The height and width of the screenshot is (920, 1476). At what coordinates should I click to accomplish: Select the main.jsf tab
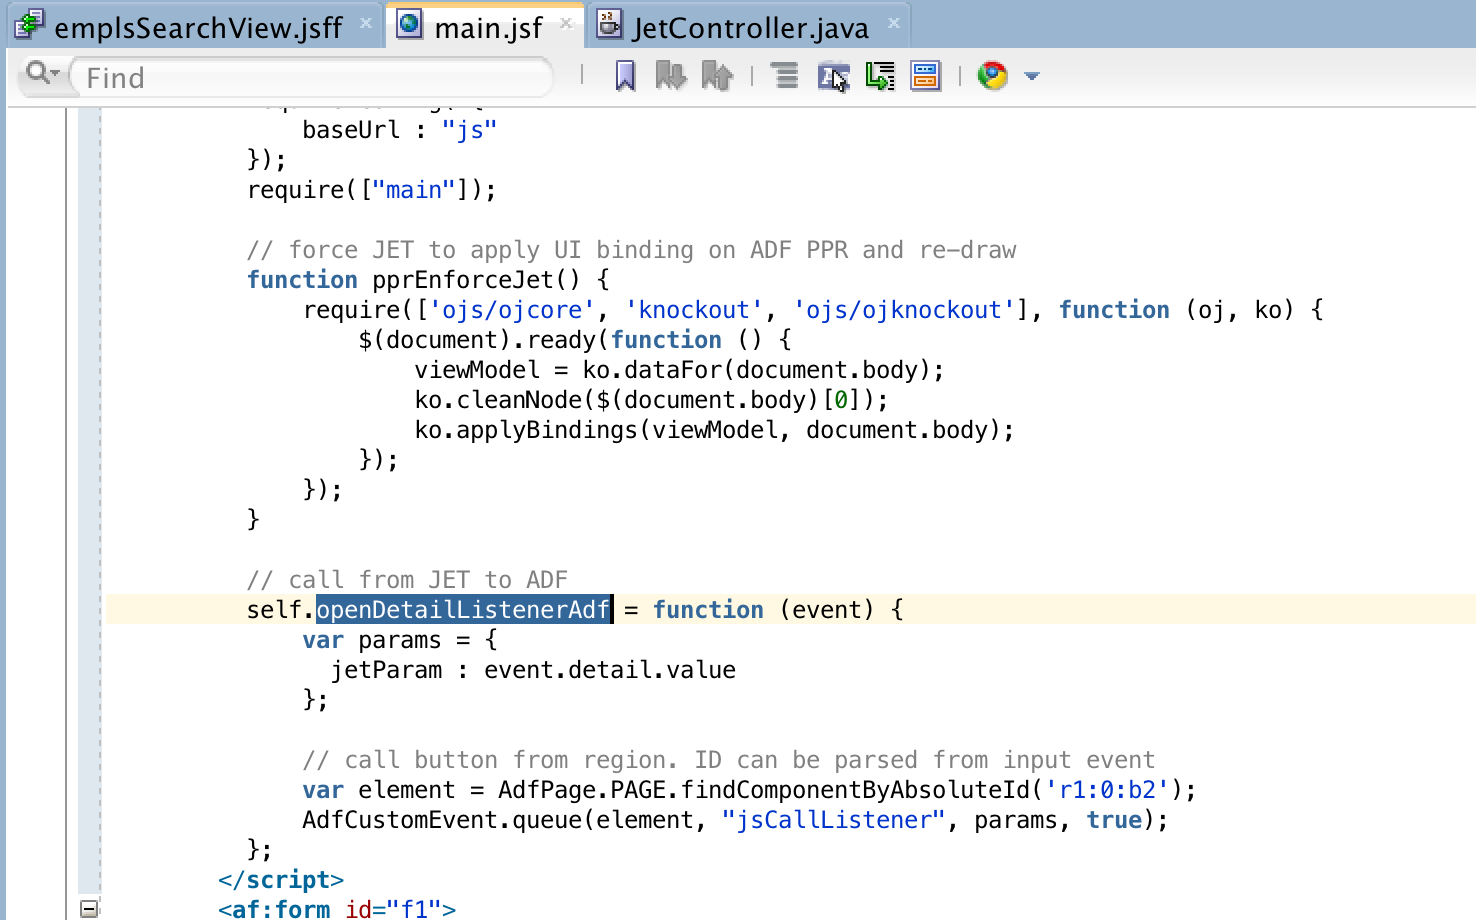[x=485, y=27]
